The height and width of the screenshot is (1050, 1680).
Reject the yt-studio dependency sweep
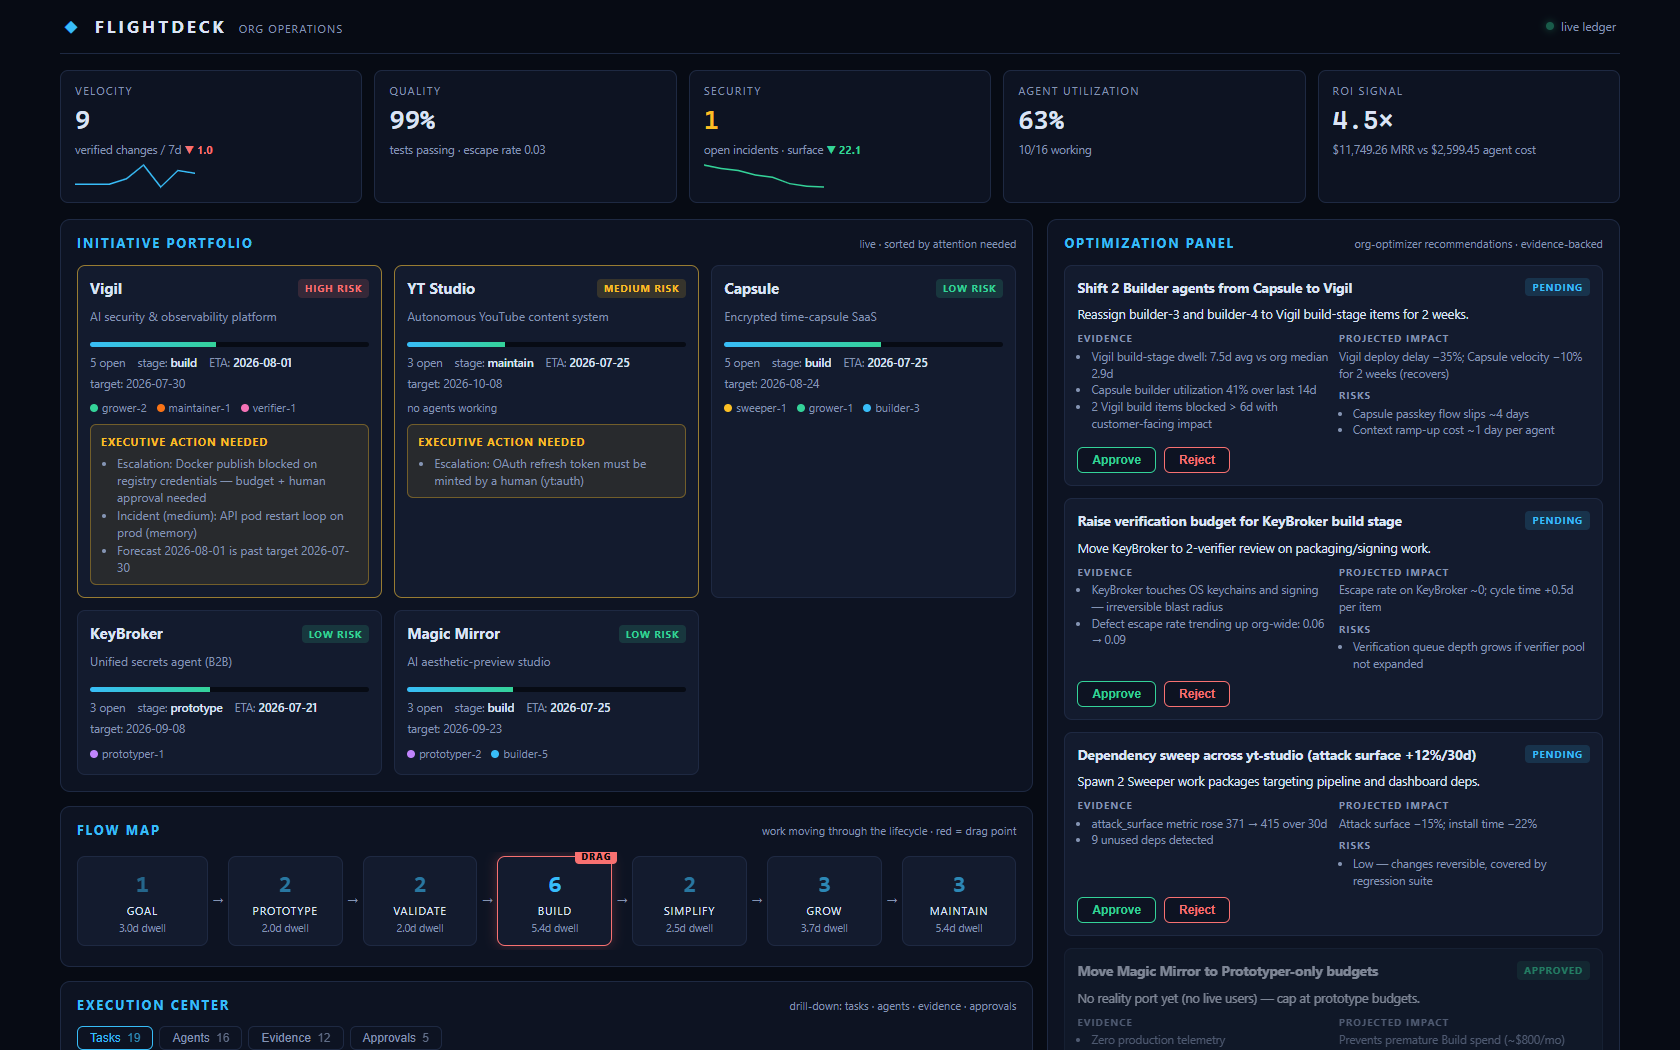coord(1197,910)
